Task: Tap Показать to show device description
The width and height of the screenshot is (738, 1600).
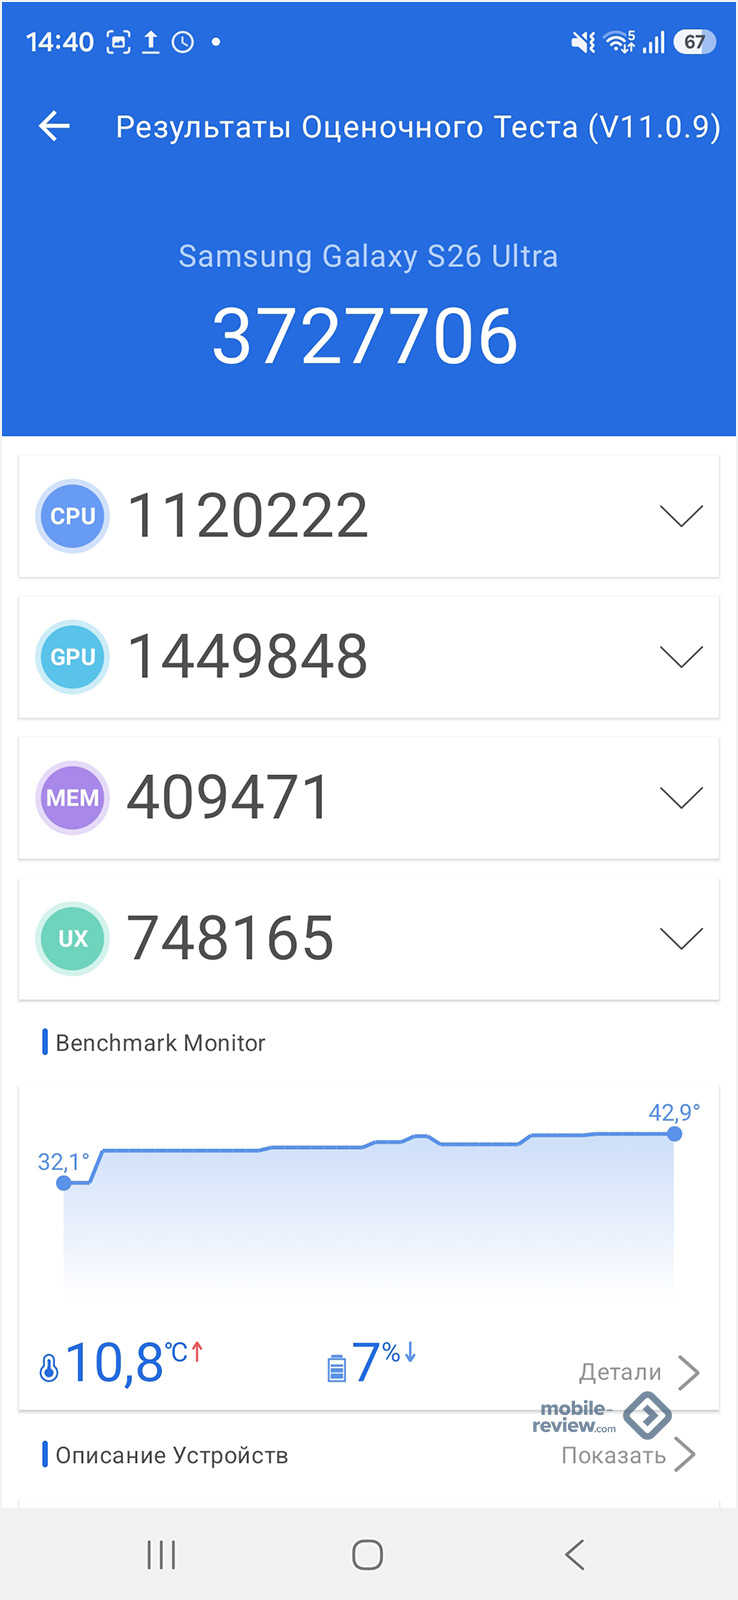Action: 627,1455
